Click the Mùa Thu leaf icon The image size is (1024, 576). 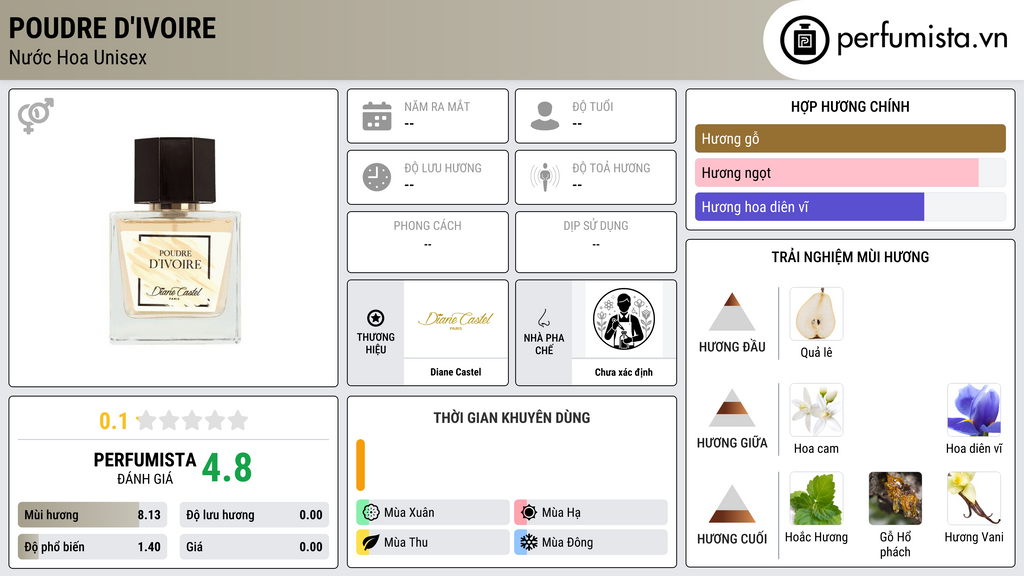point(371,542)
